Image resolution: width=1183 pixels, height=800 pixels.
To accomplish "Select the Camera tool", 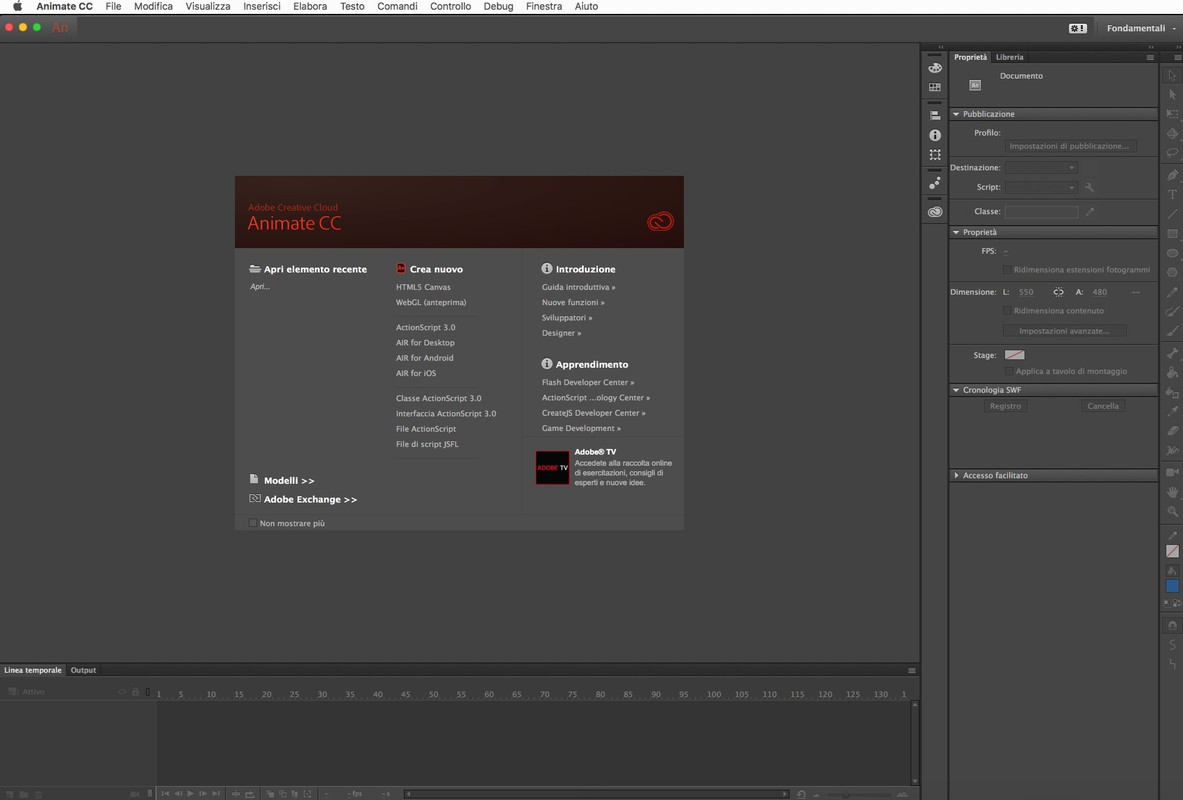I will (x=1172, y=472).
